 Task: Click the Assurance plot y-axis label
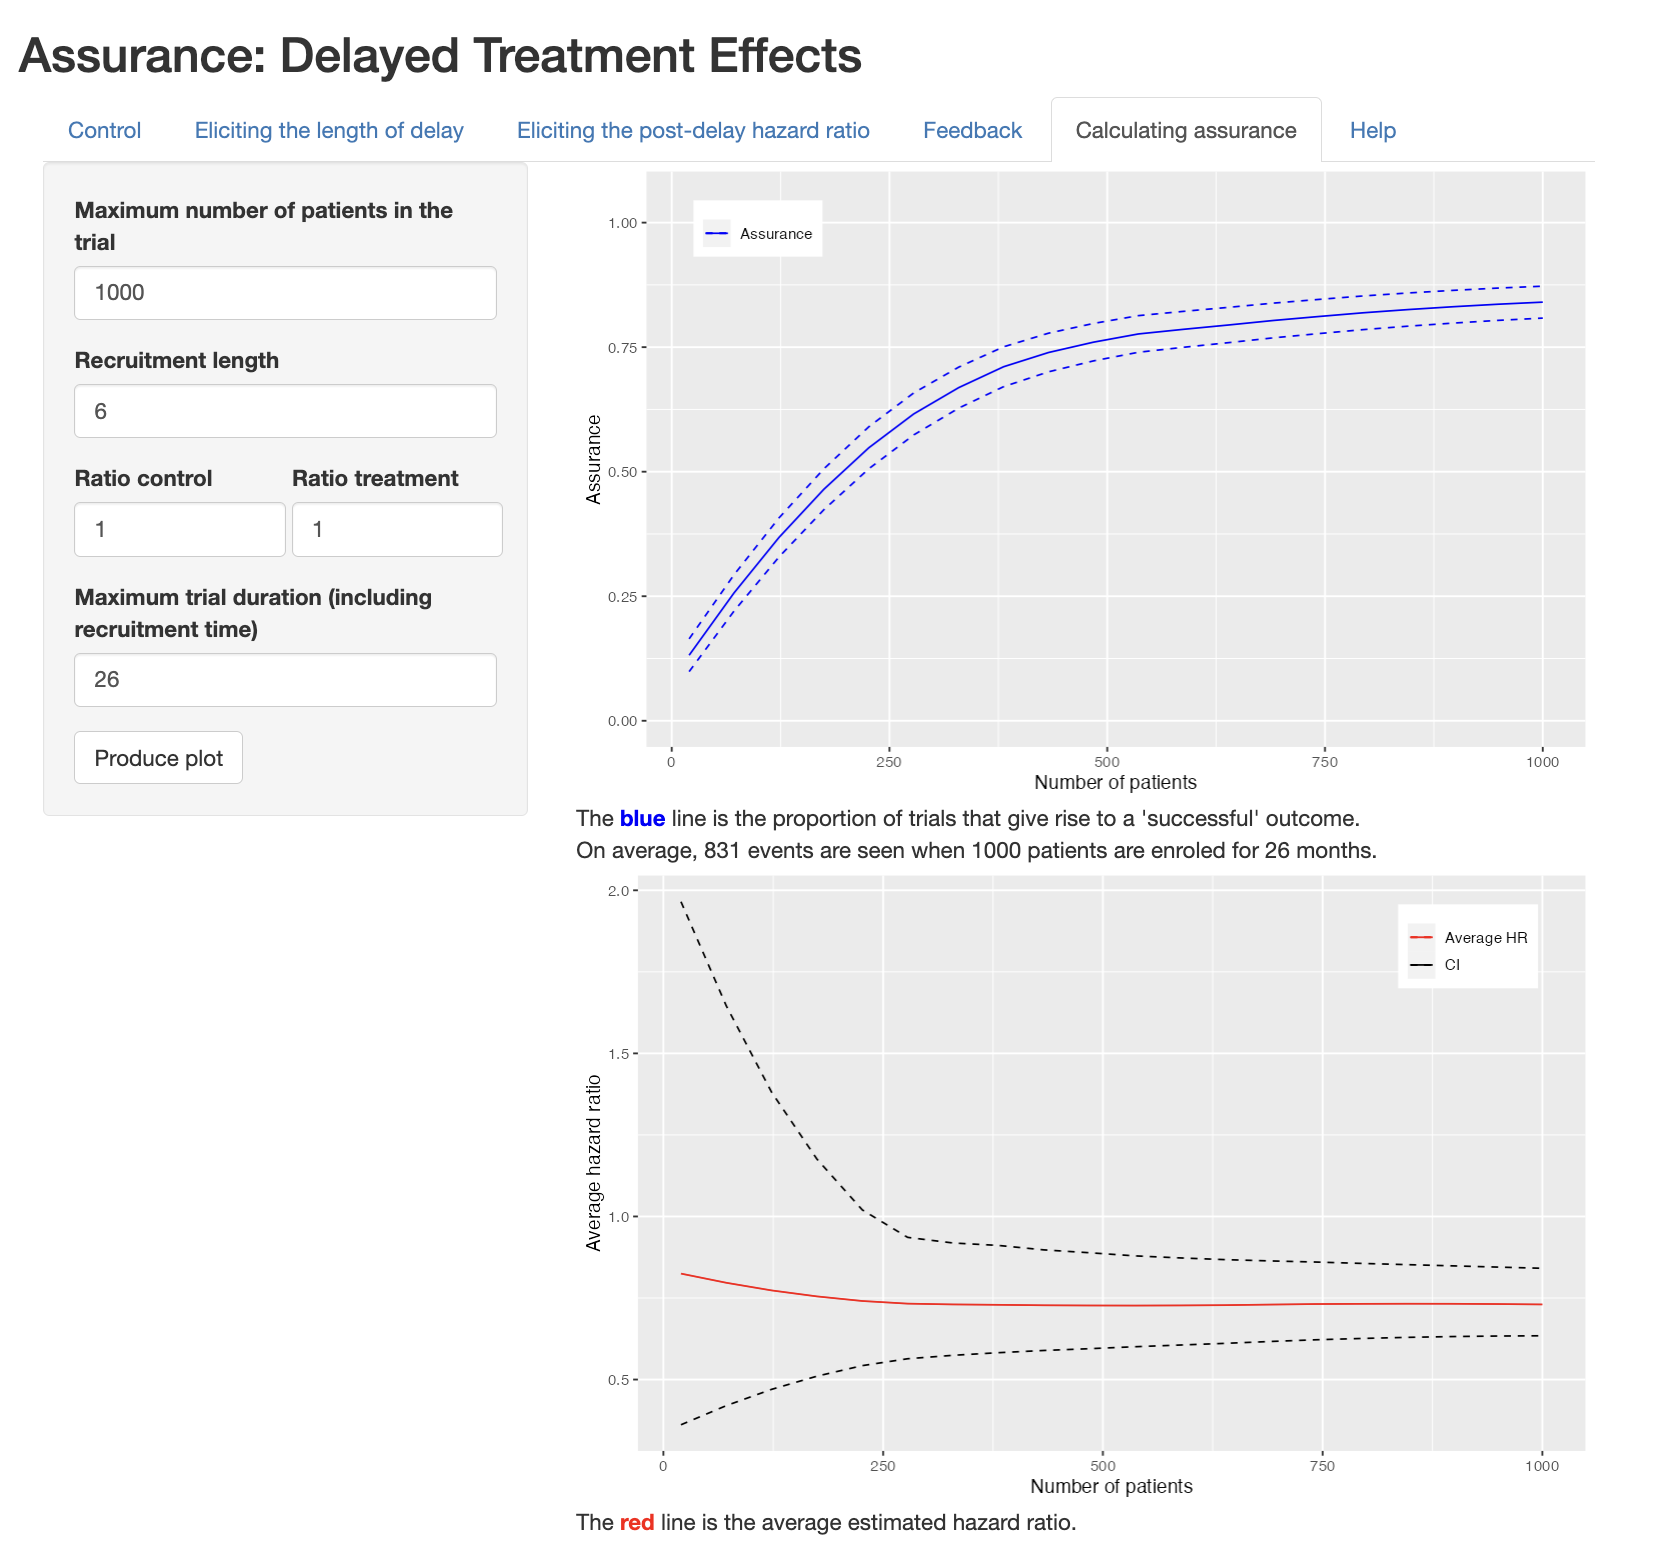point(594,460)
